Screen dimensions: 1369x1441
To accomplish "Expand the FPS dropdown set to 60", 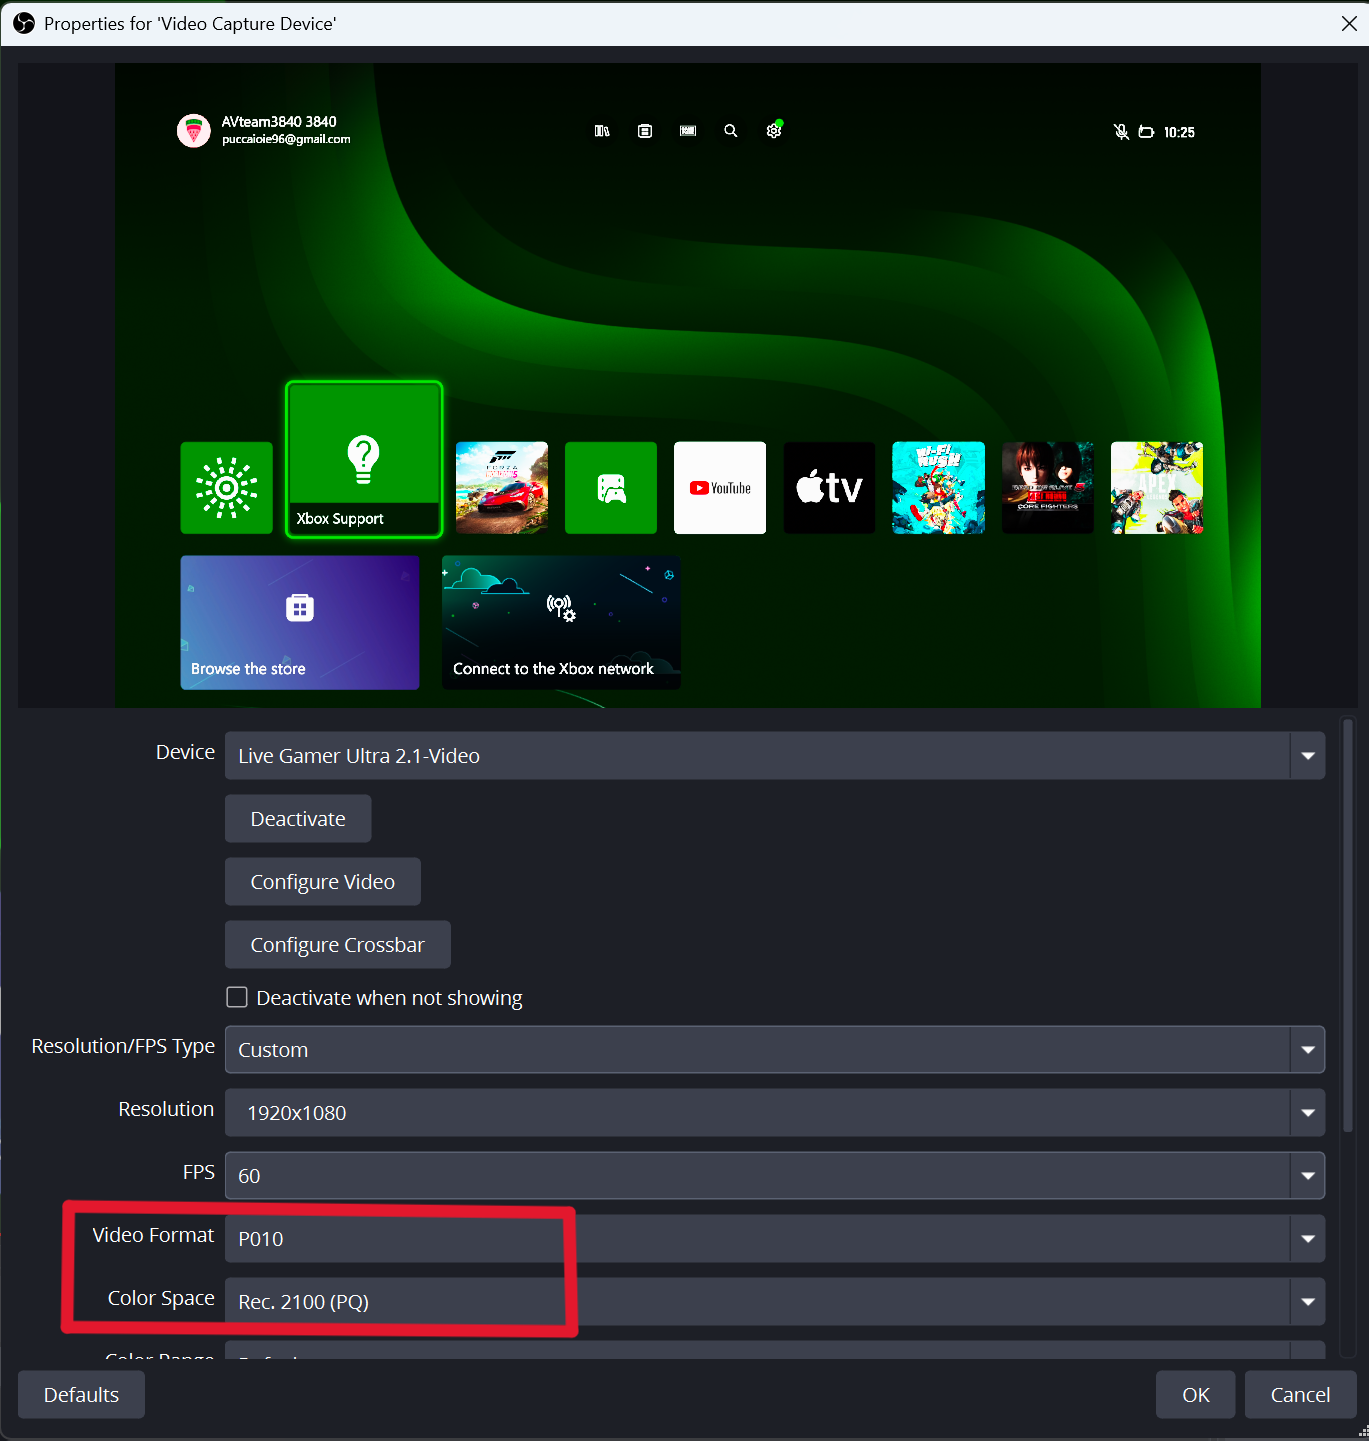I will coord(775,1176).
